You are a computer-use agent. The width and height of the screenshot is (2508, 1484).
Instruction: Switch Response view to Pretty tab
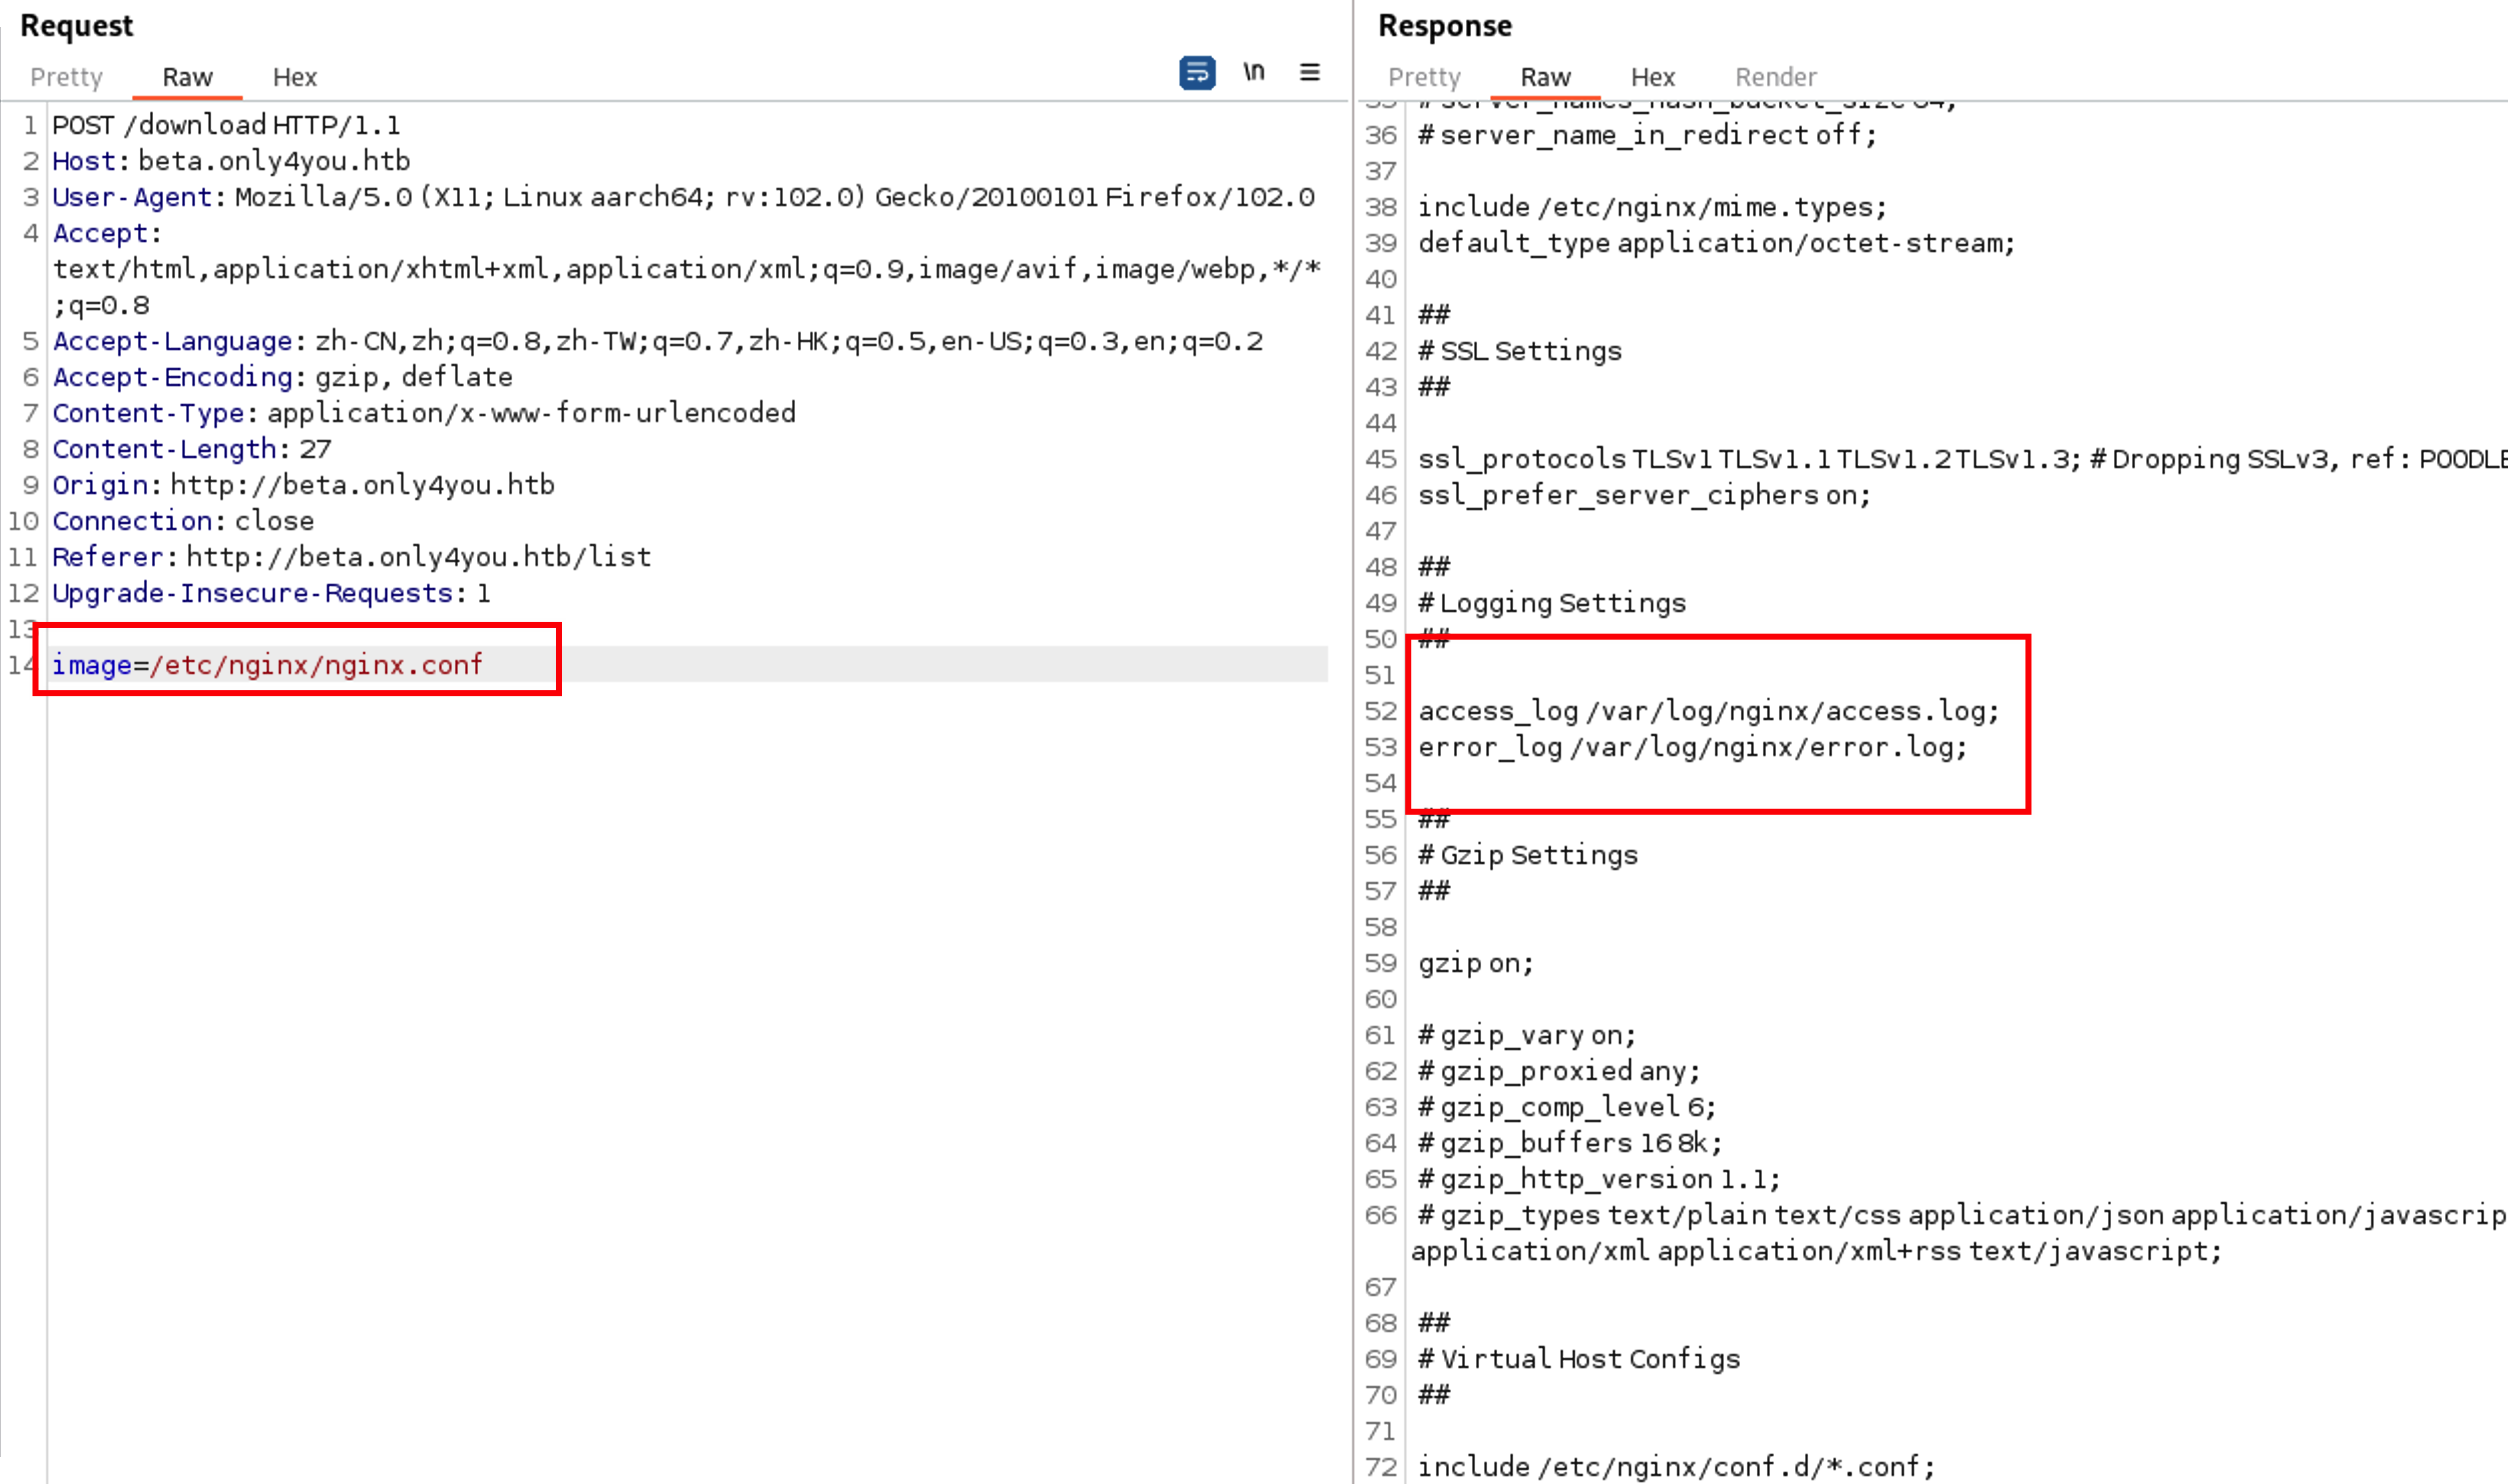point(1424,77)
